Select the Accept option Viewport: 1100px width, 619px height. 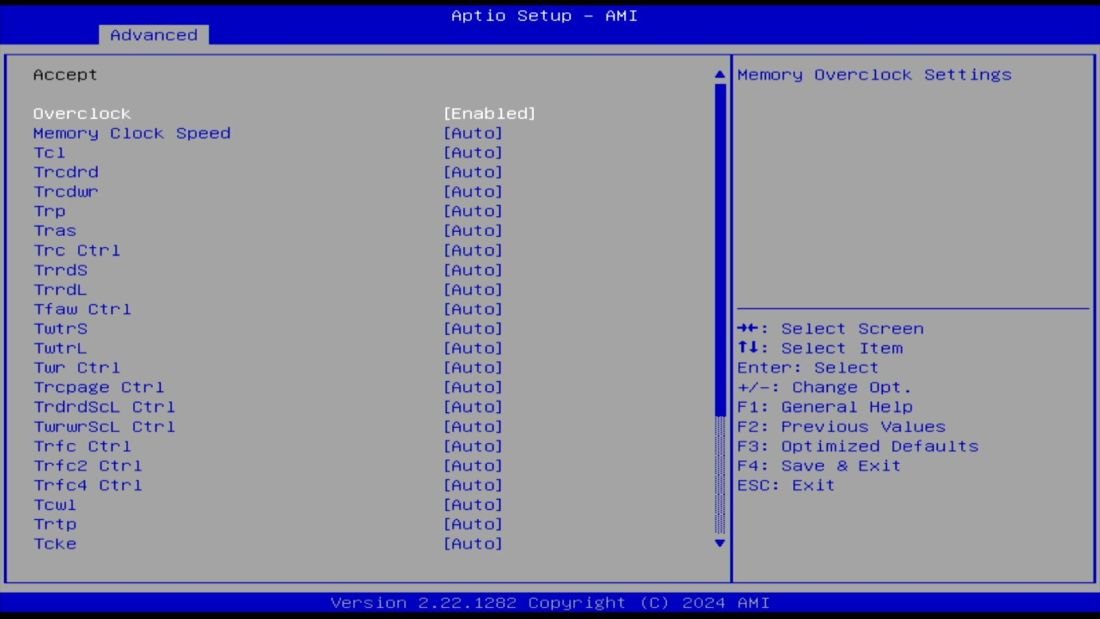tap(65, 74)
